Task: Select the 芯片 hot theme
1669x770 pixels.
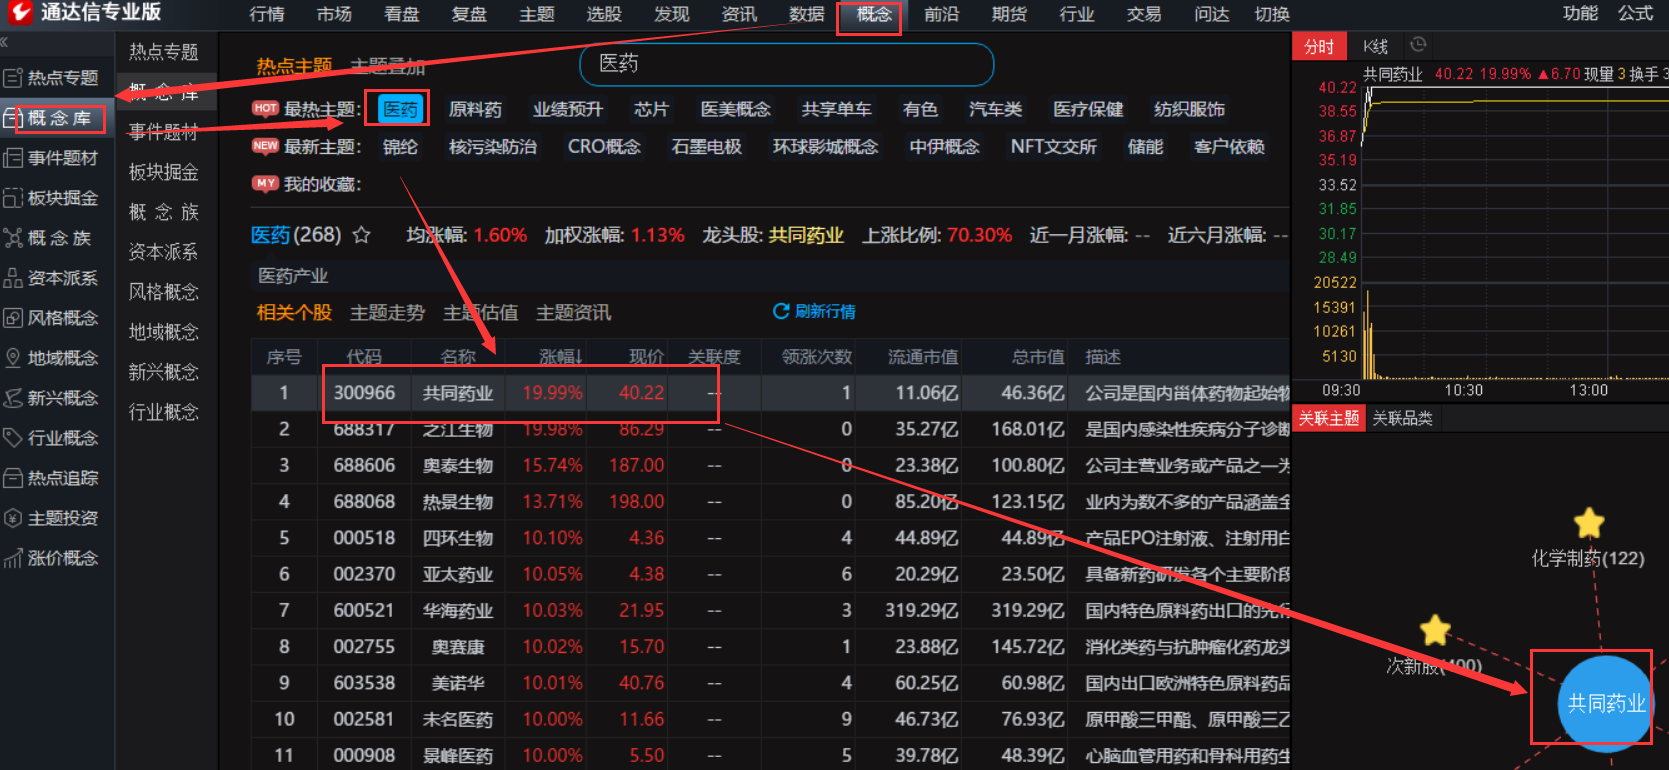Action: [651, 109]
